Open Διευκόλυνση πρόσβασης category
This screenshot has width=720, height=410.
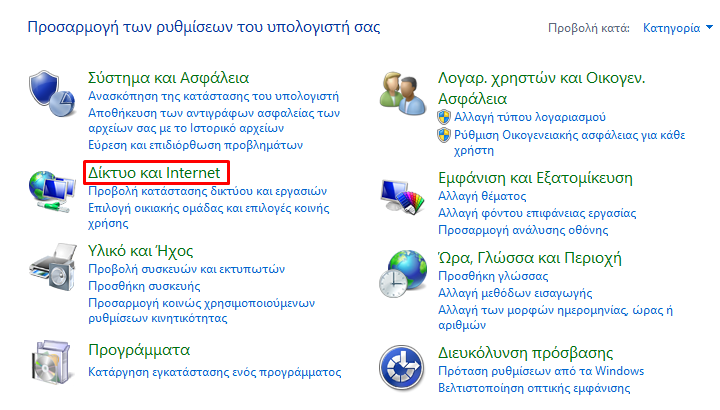point(525,353)
